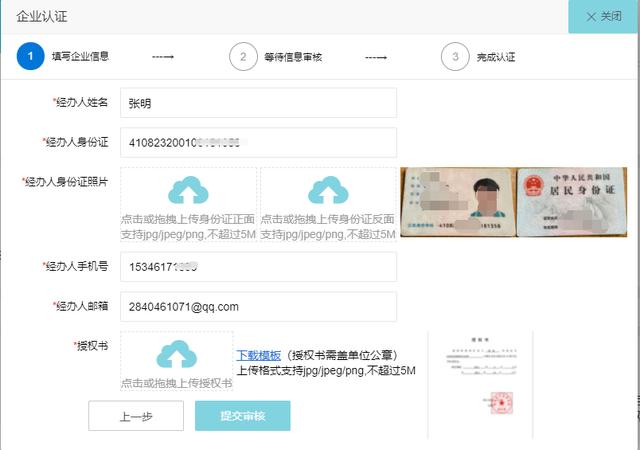The image size is (640, 450).
Task: Click the 经办人邮箱 email field
Action: click(x=257, y=307)
